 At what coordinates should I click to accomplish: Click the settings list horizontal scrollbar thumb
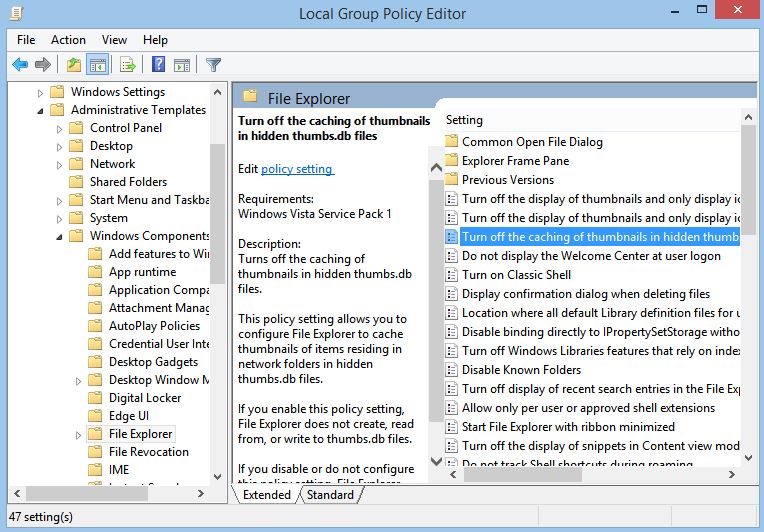pos(522,475)
